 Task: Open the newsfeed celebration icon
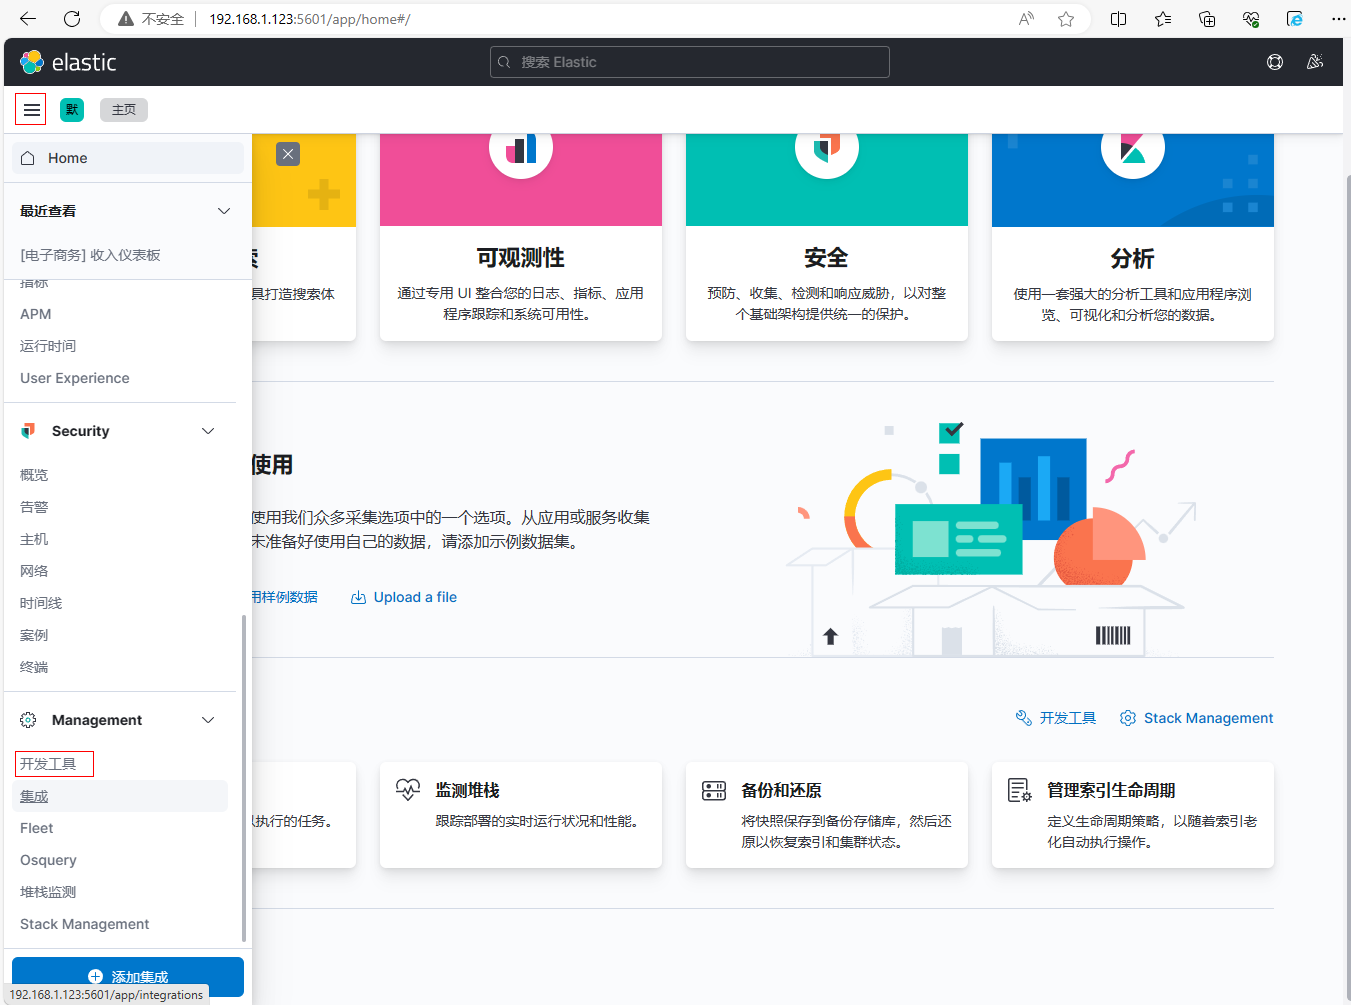click(x=1315, y=62)
